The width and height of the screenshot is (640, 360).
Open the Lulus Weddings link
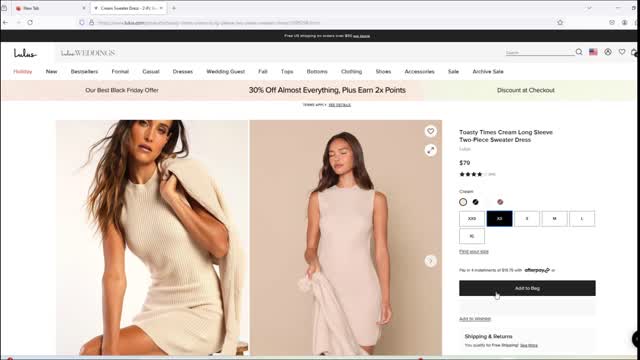(x=88, y=53)
